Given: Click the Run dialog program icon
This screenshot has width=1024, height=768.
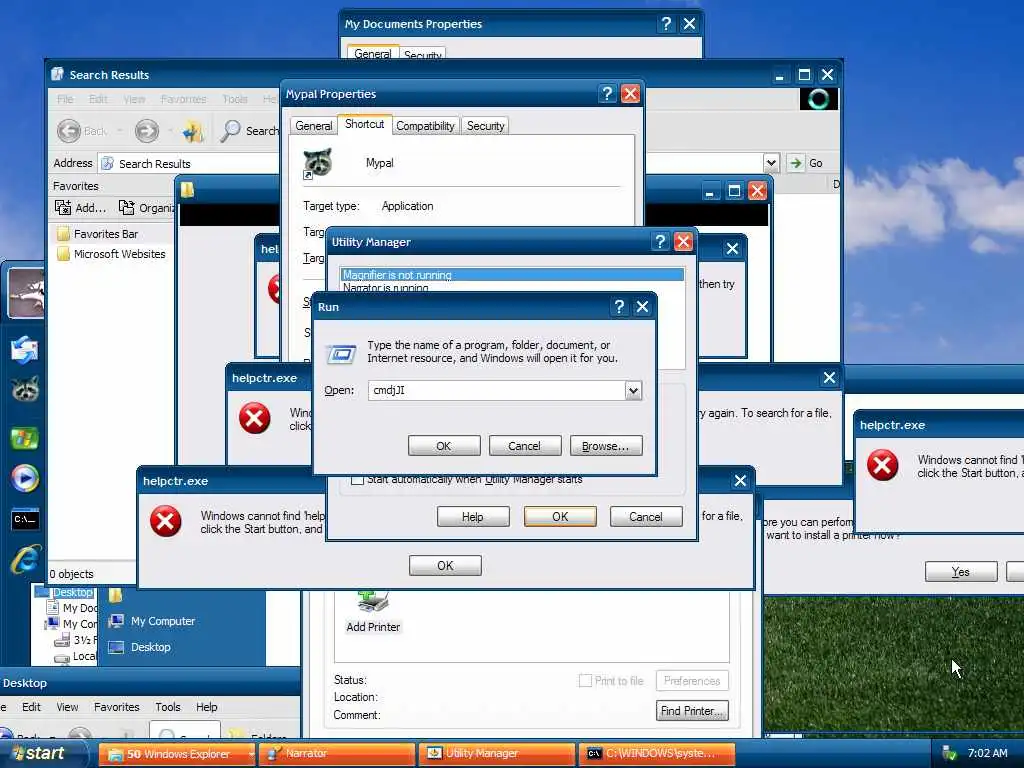Looking at the screenshot, I should [342, 354].
